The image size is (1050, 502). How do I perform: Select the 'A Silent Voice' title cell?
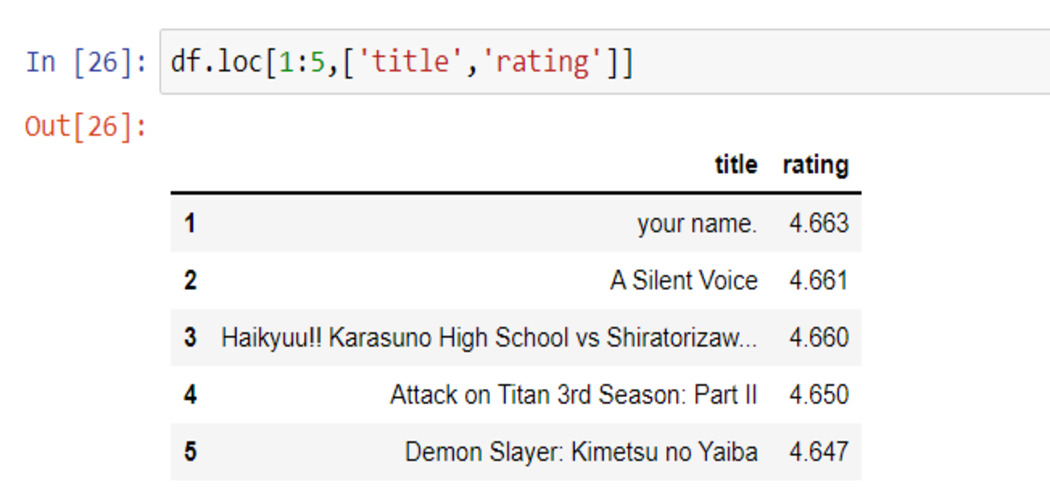click(x=684, y=281)
